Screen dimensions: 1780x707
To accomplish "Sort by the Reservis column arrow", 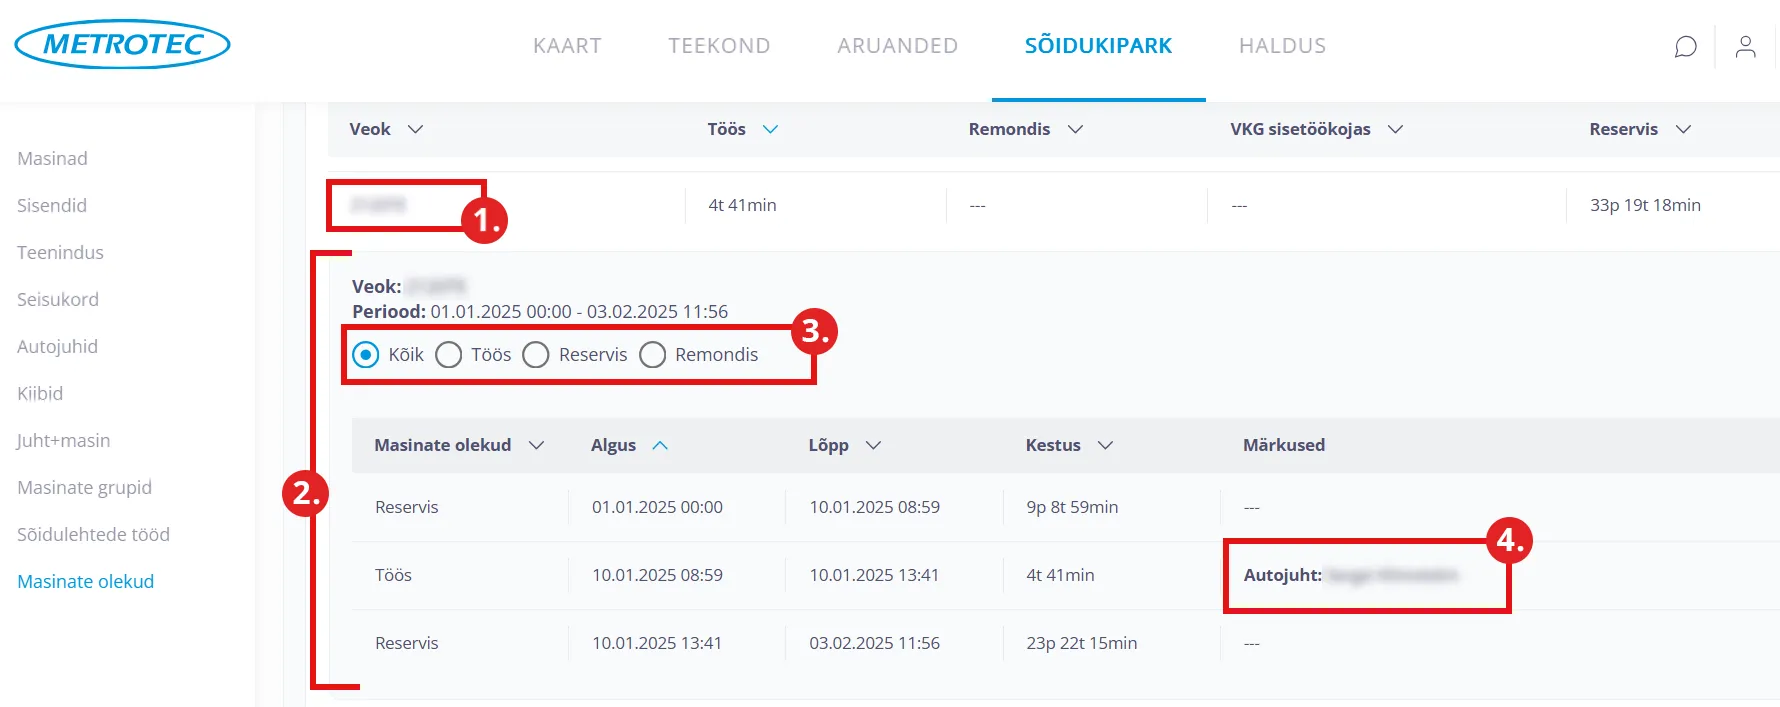I will (x=1683, y=129).
